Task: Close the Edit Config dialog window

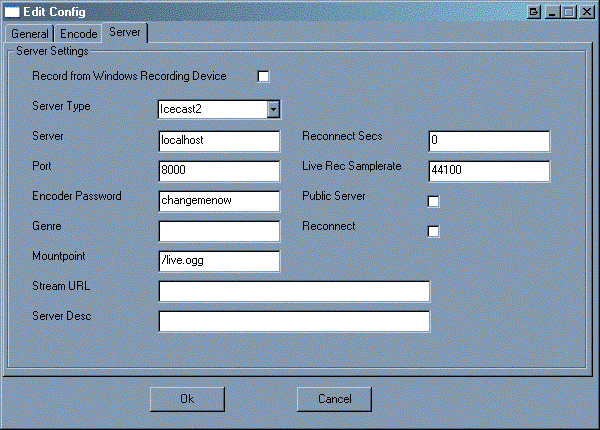Action: tap(584, 11)
